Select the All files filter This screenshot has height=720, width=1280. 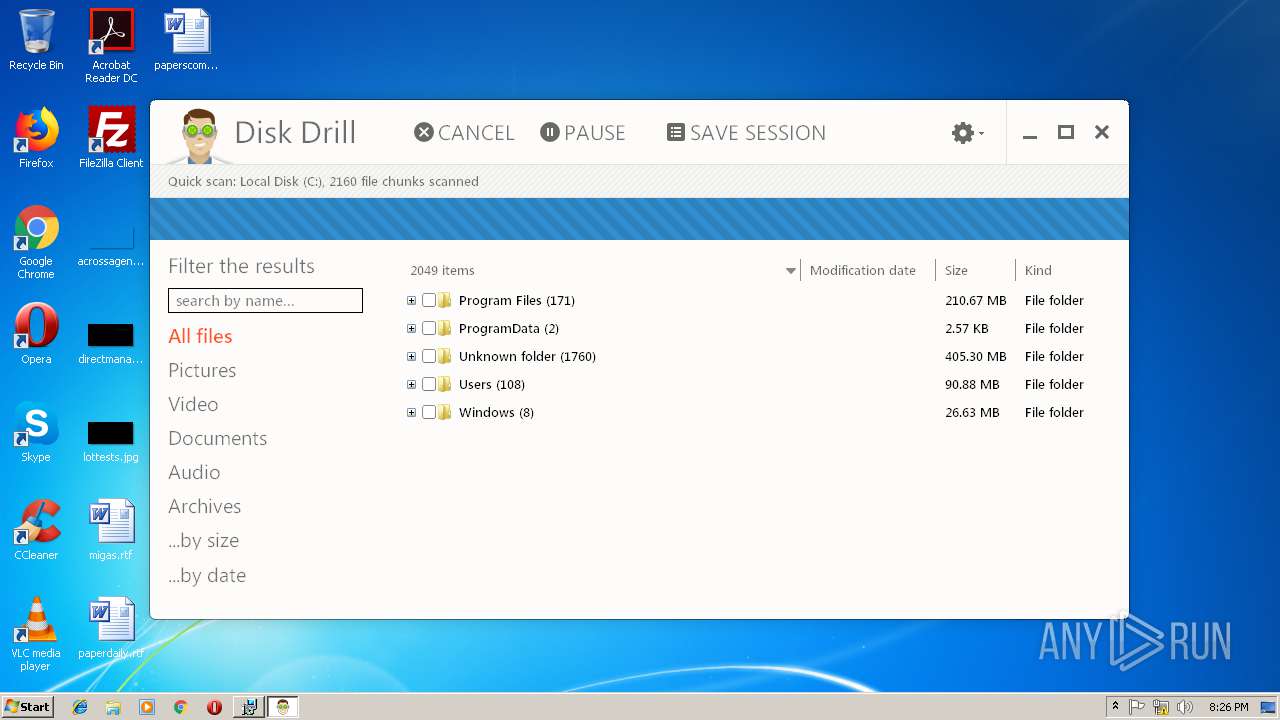click(200, 336)
